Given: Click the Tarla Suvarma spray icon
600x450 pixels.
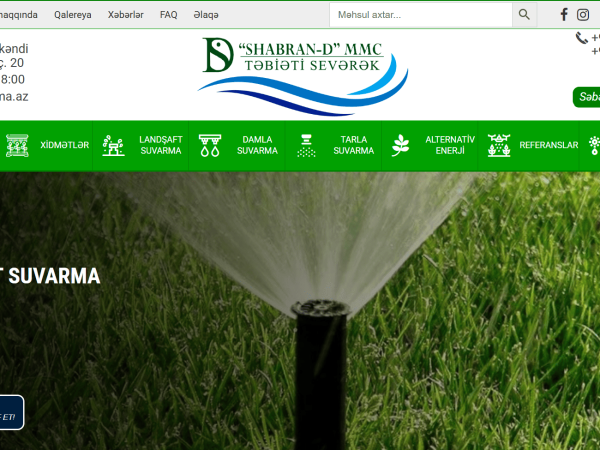Looking at the screenshot, I should click(x=306, y=145).
